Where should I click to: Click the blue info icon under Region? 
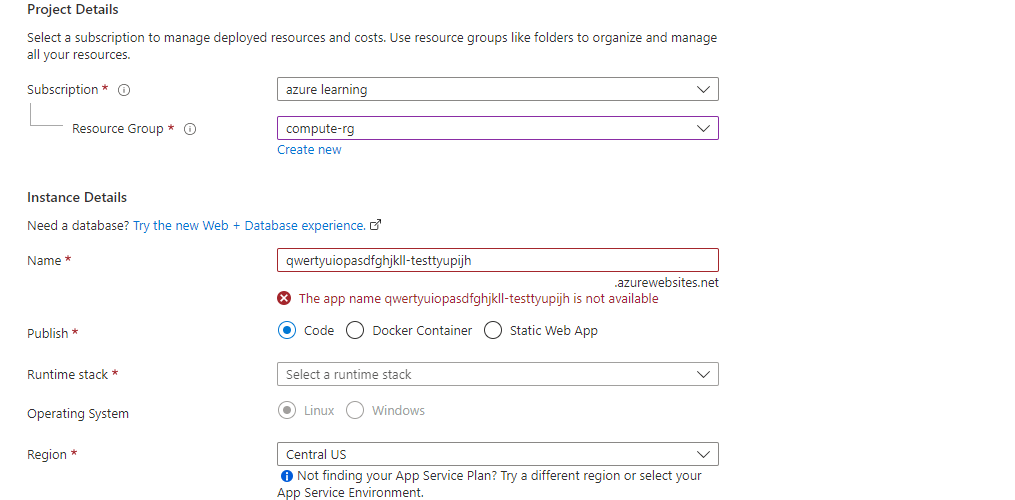(x=287, y=476)
